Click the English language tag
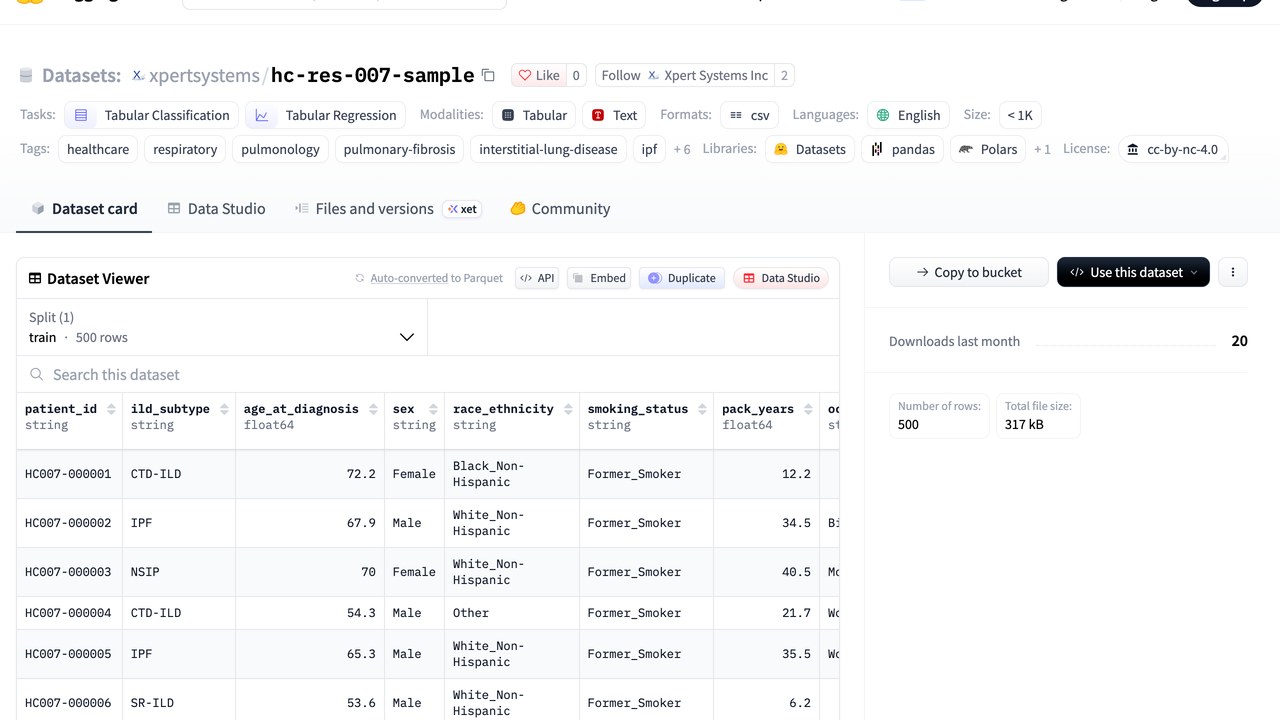Viewport: 1280px width, 720px height. coord(908,115)
